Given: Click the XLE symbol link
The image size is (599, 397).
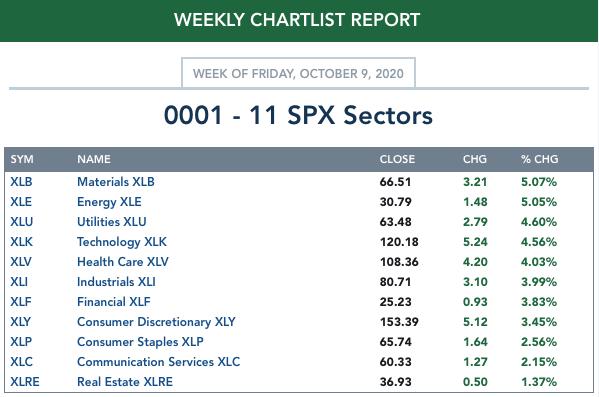Looking at the screenshot, I should click(21, 202).
